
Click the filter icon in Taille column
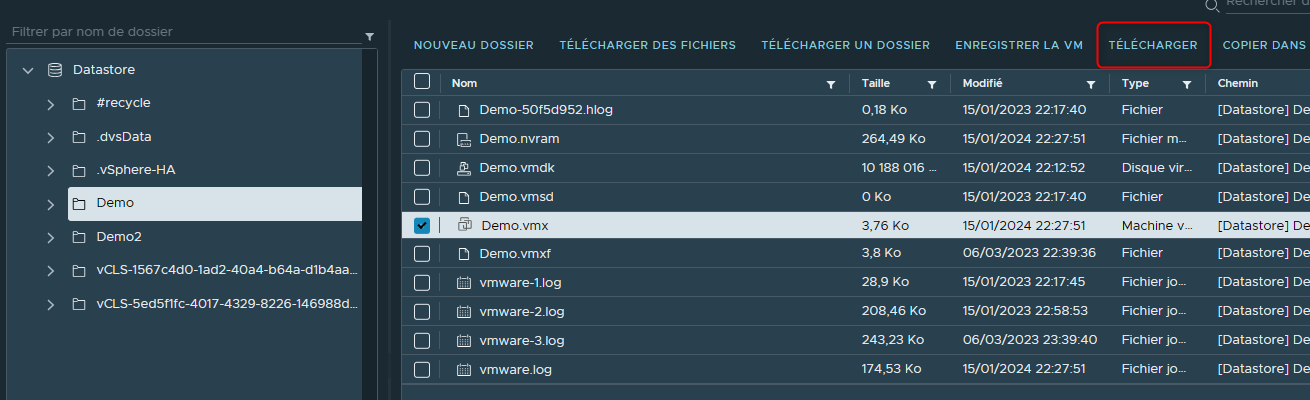coord(932,84)
